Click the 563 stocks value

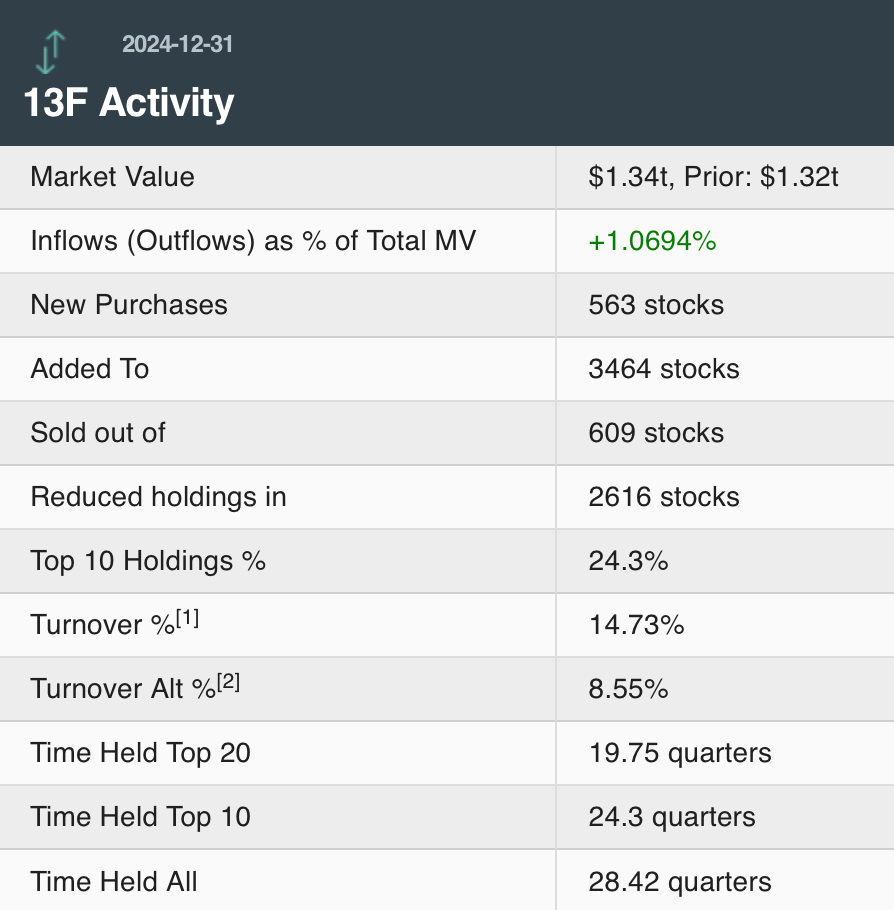656,305
